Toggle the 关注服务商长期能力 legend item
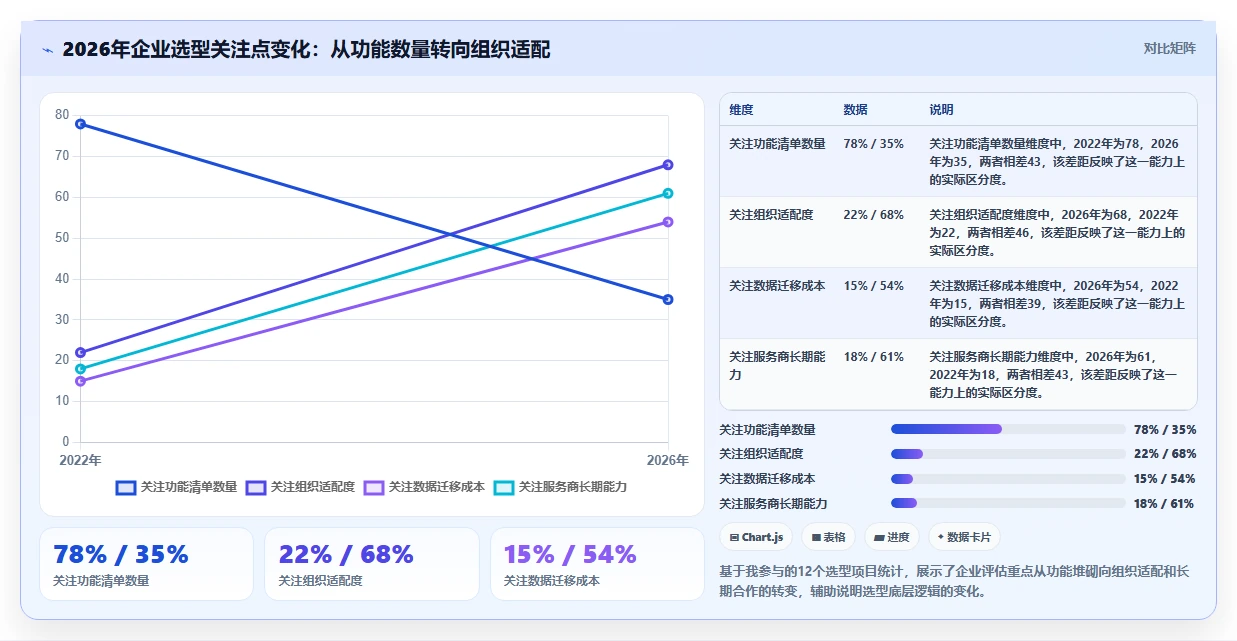 pyautogui.click(x=560, y=487)
